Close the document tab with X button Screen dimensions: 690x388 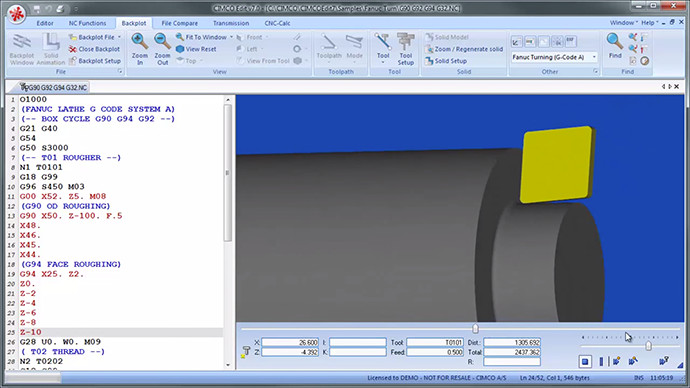click(x=677, y=87)
